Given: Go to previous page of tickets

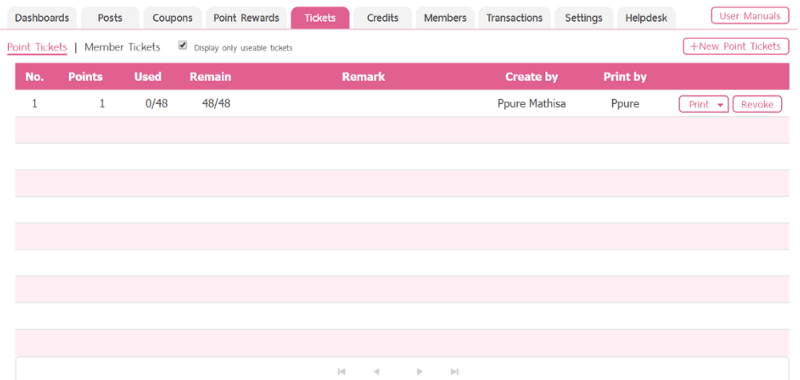Looking at the screenshot, I should point(377,371).
